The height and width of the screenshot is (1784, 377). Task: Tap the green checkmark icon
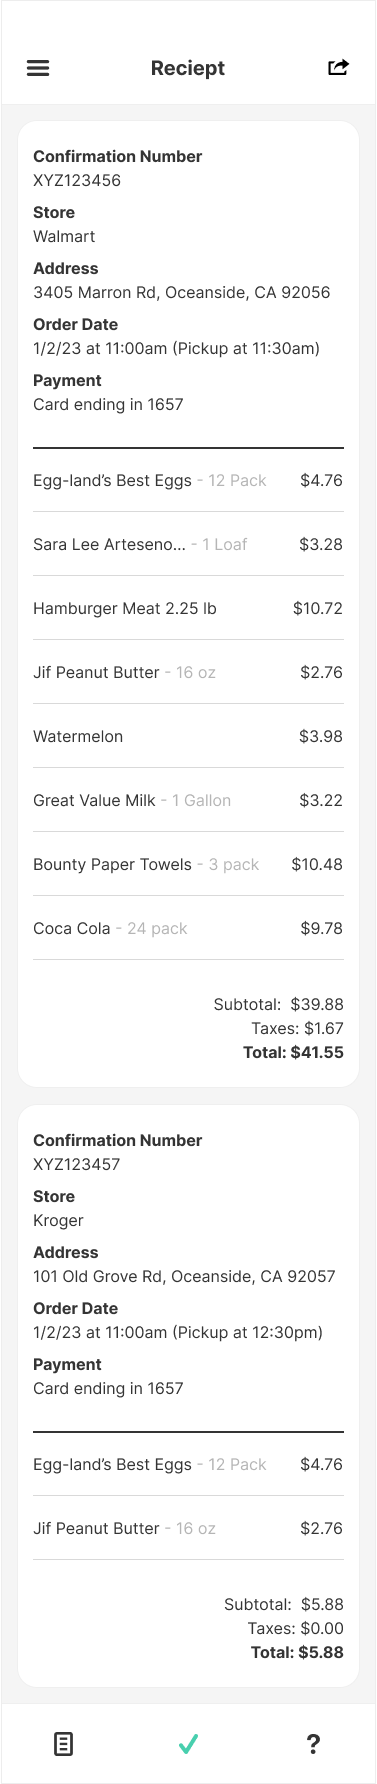[188, 1744]
